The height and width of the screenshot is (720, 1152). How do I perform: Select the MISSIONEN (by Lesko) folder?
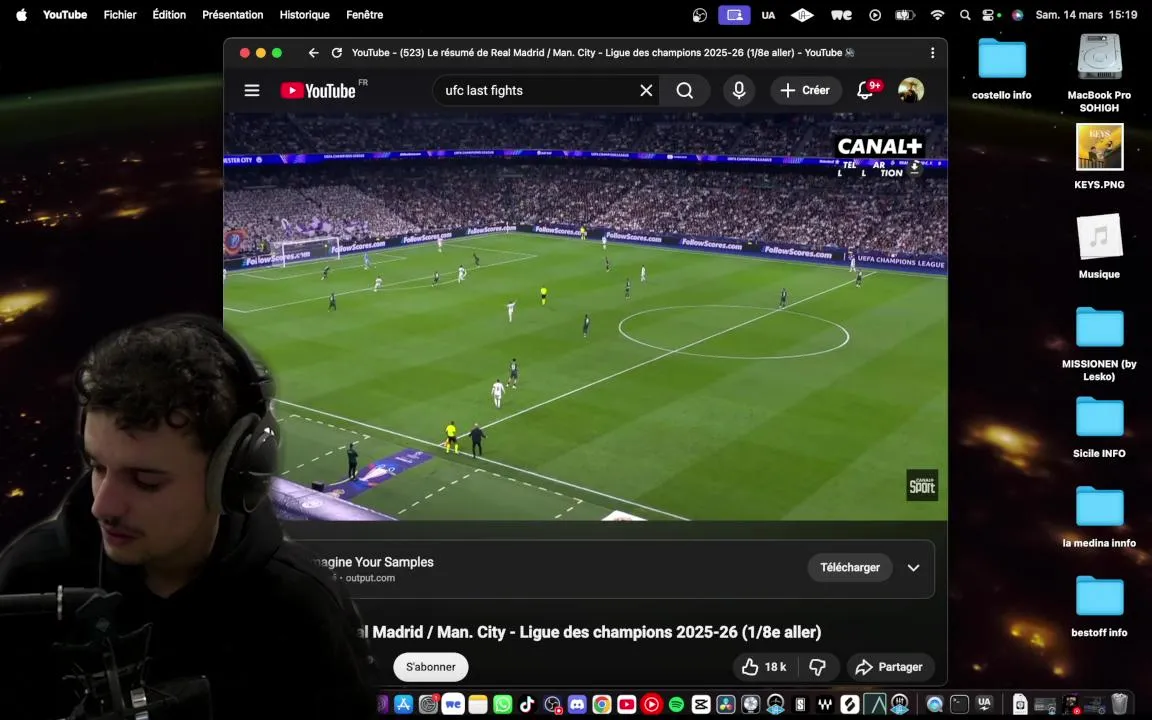1099,344
